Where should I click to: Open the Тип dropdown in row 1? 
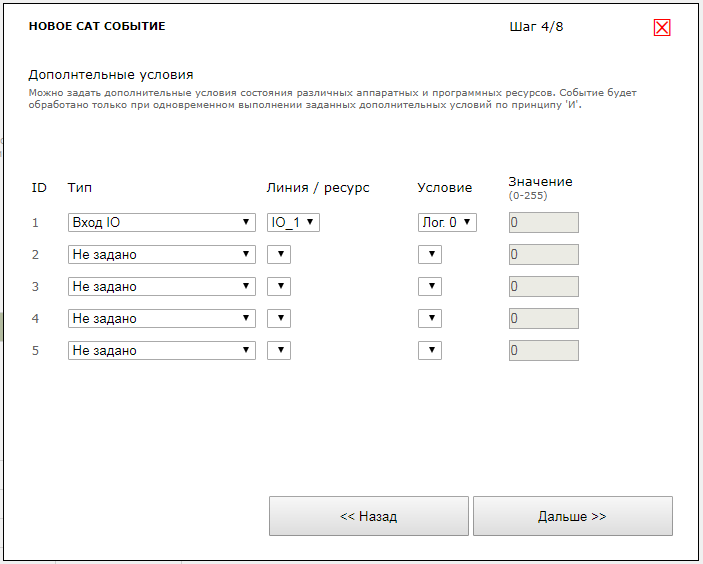[161, 223]
